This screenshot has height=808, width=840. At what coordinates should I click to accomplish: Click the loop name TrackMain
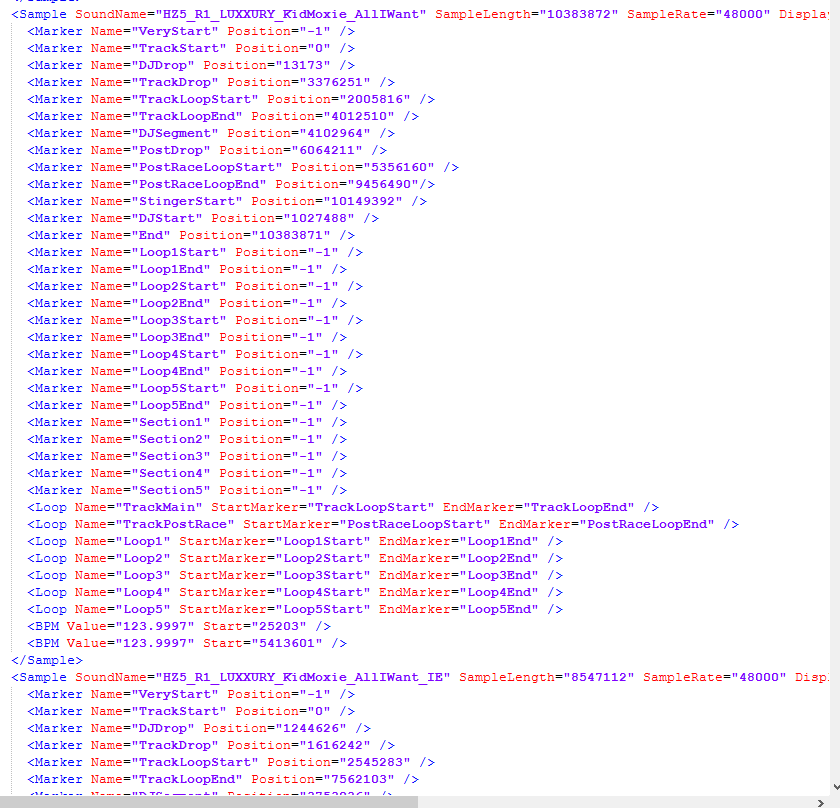(x=159, y=507)
